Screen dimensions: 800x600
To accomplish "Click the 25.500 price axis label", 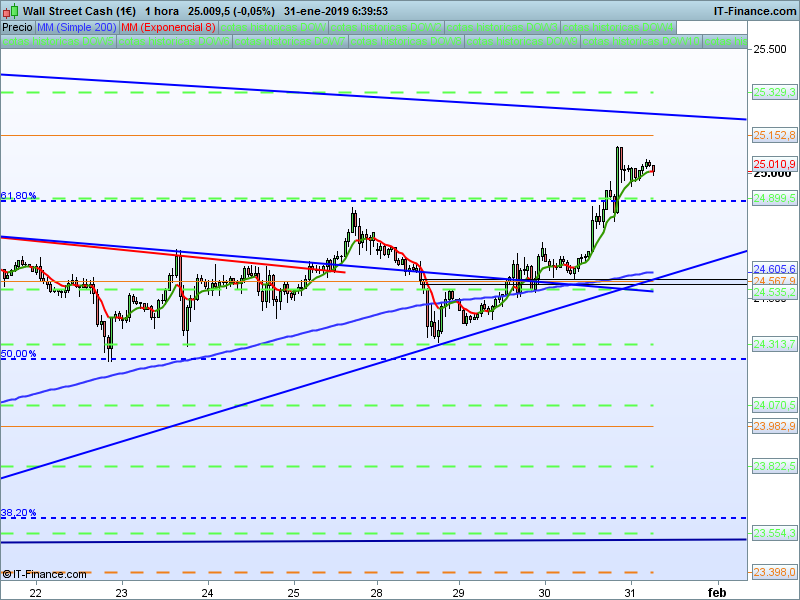I will (770, 49).
